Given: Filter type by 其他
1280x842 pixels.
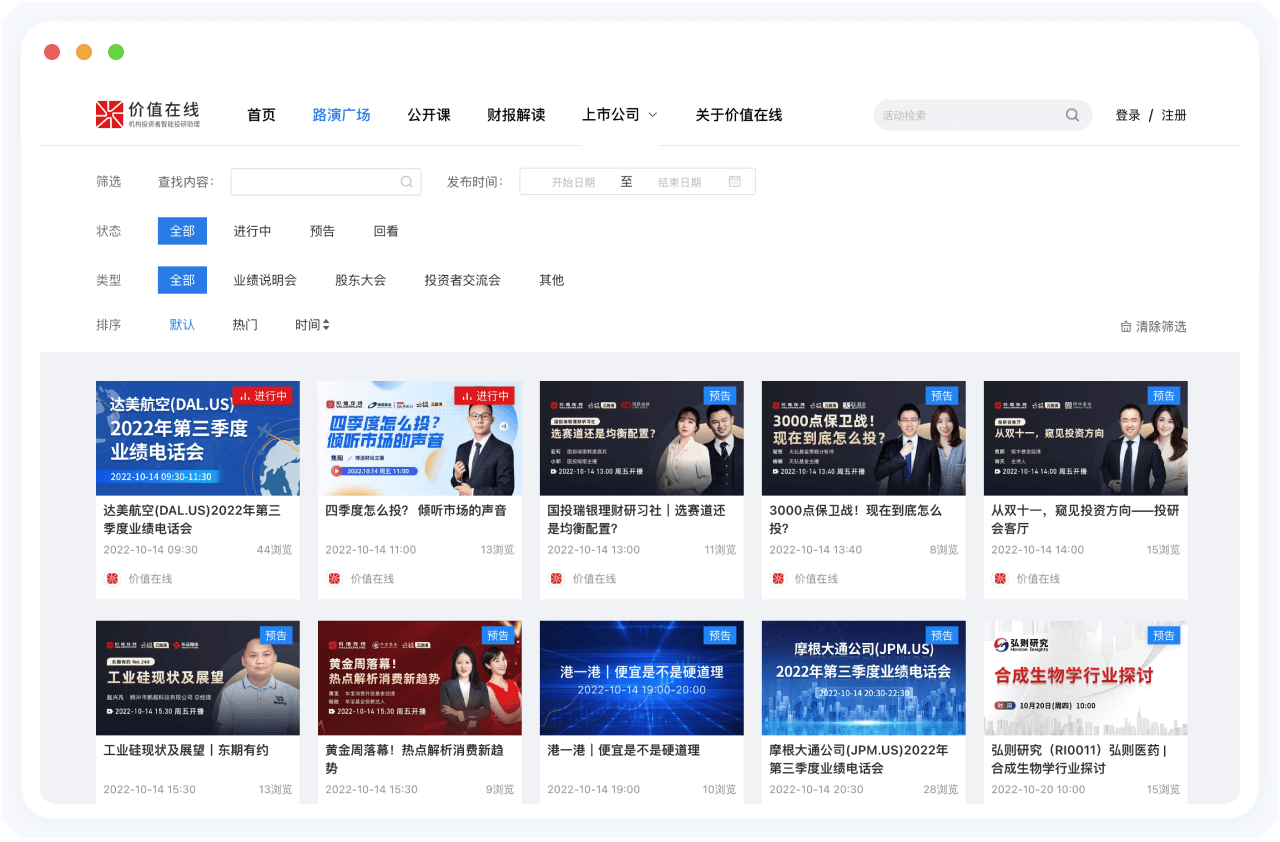Looking at the screenshot, I should tap(552, 280).
